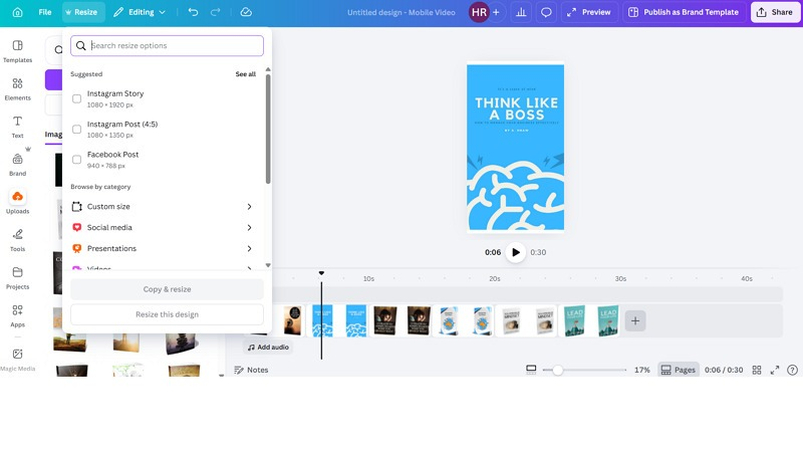Check the Instagram Post (4:5) option
Image resolution: width=803 pixels, height=450 pixels.
[x=77, y=129]
